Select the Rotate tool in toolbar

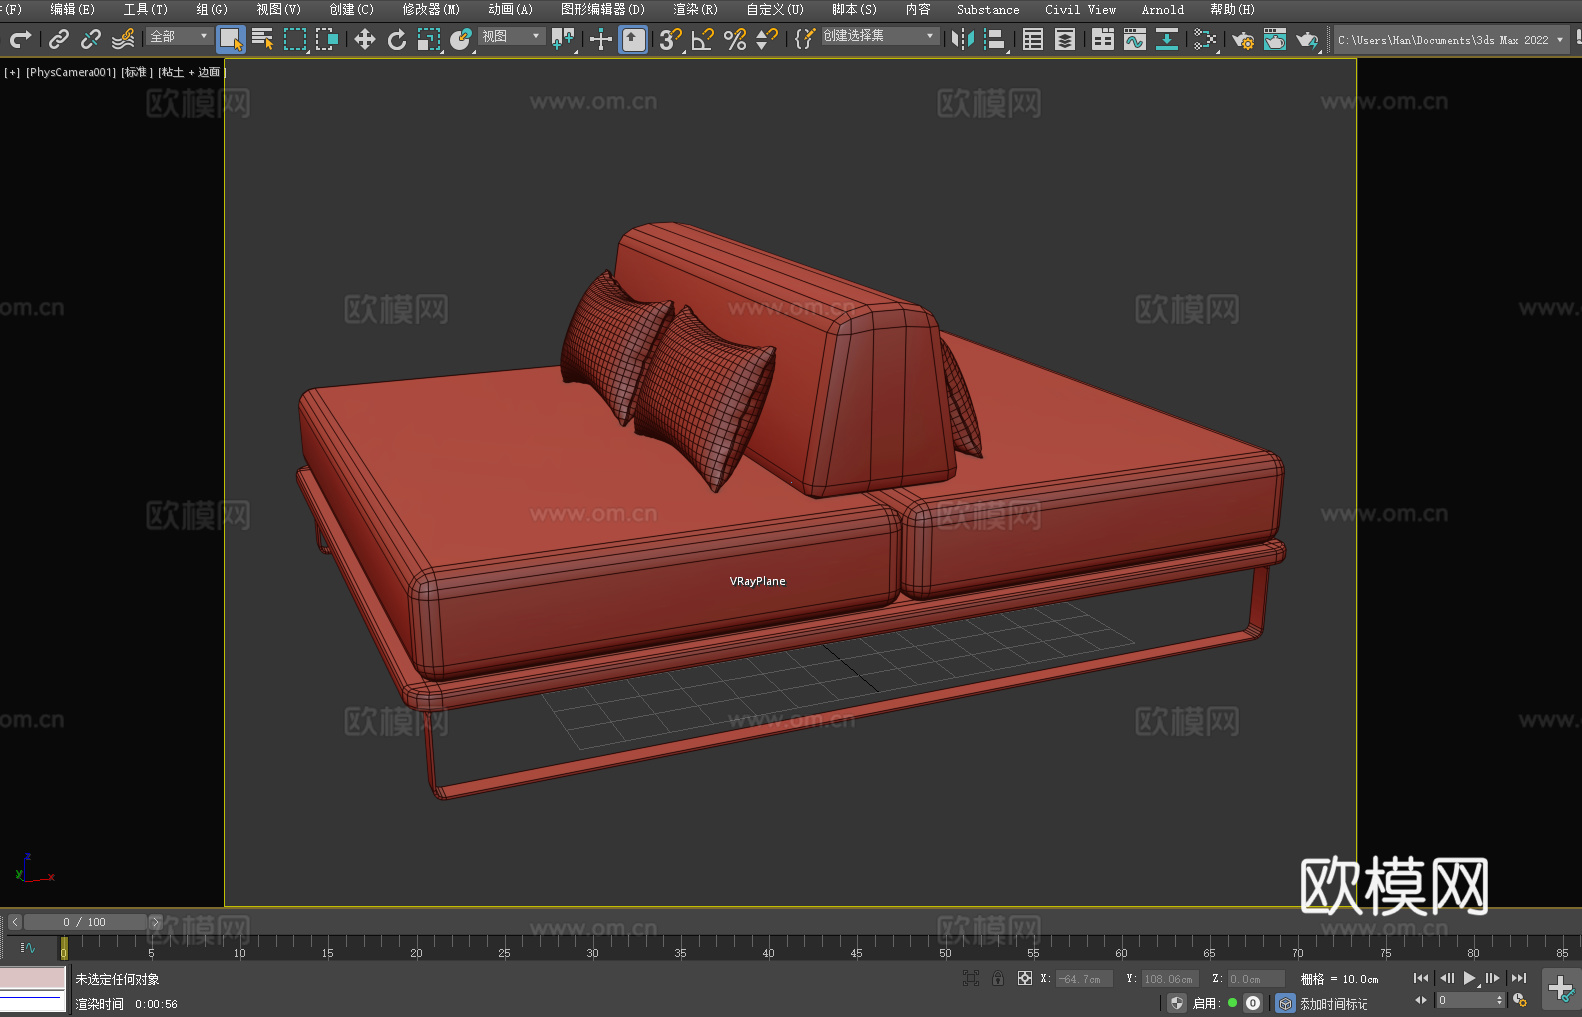[x=397, y=39]
